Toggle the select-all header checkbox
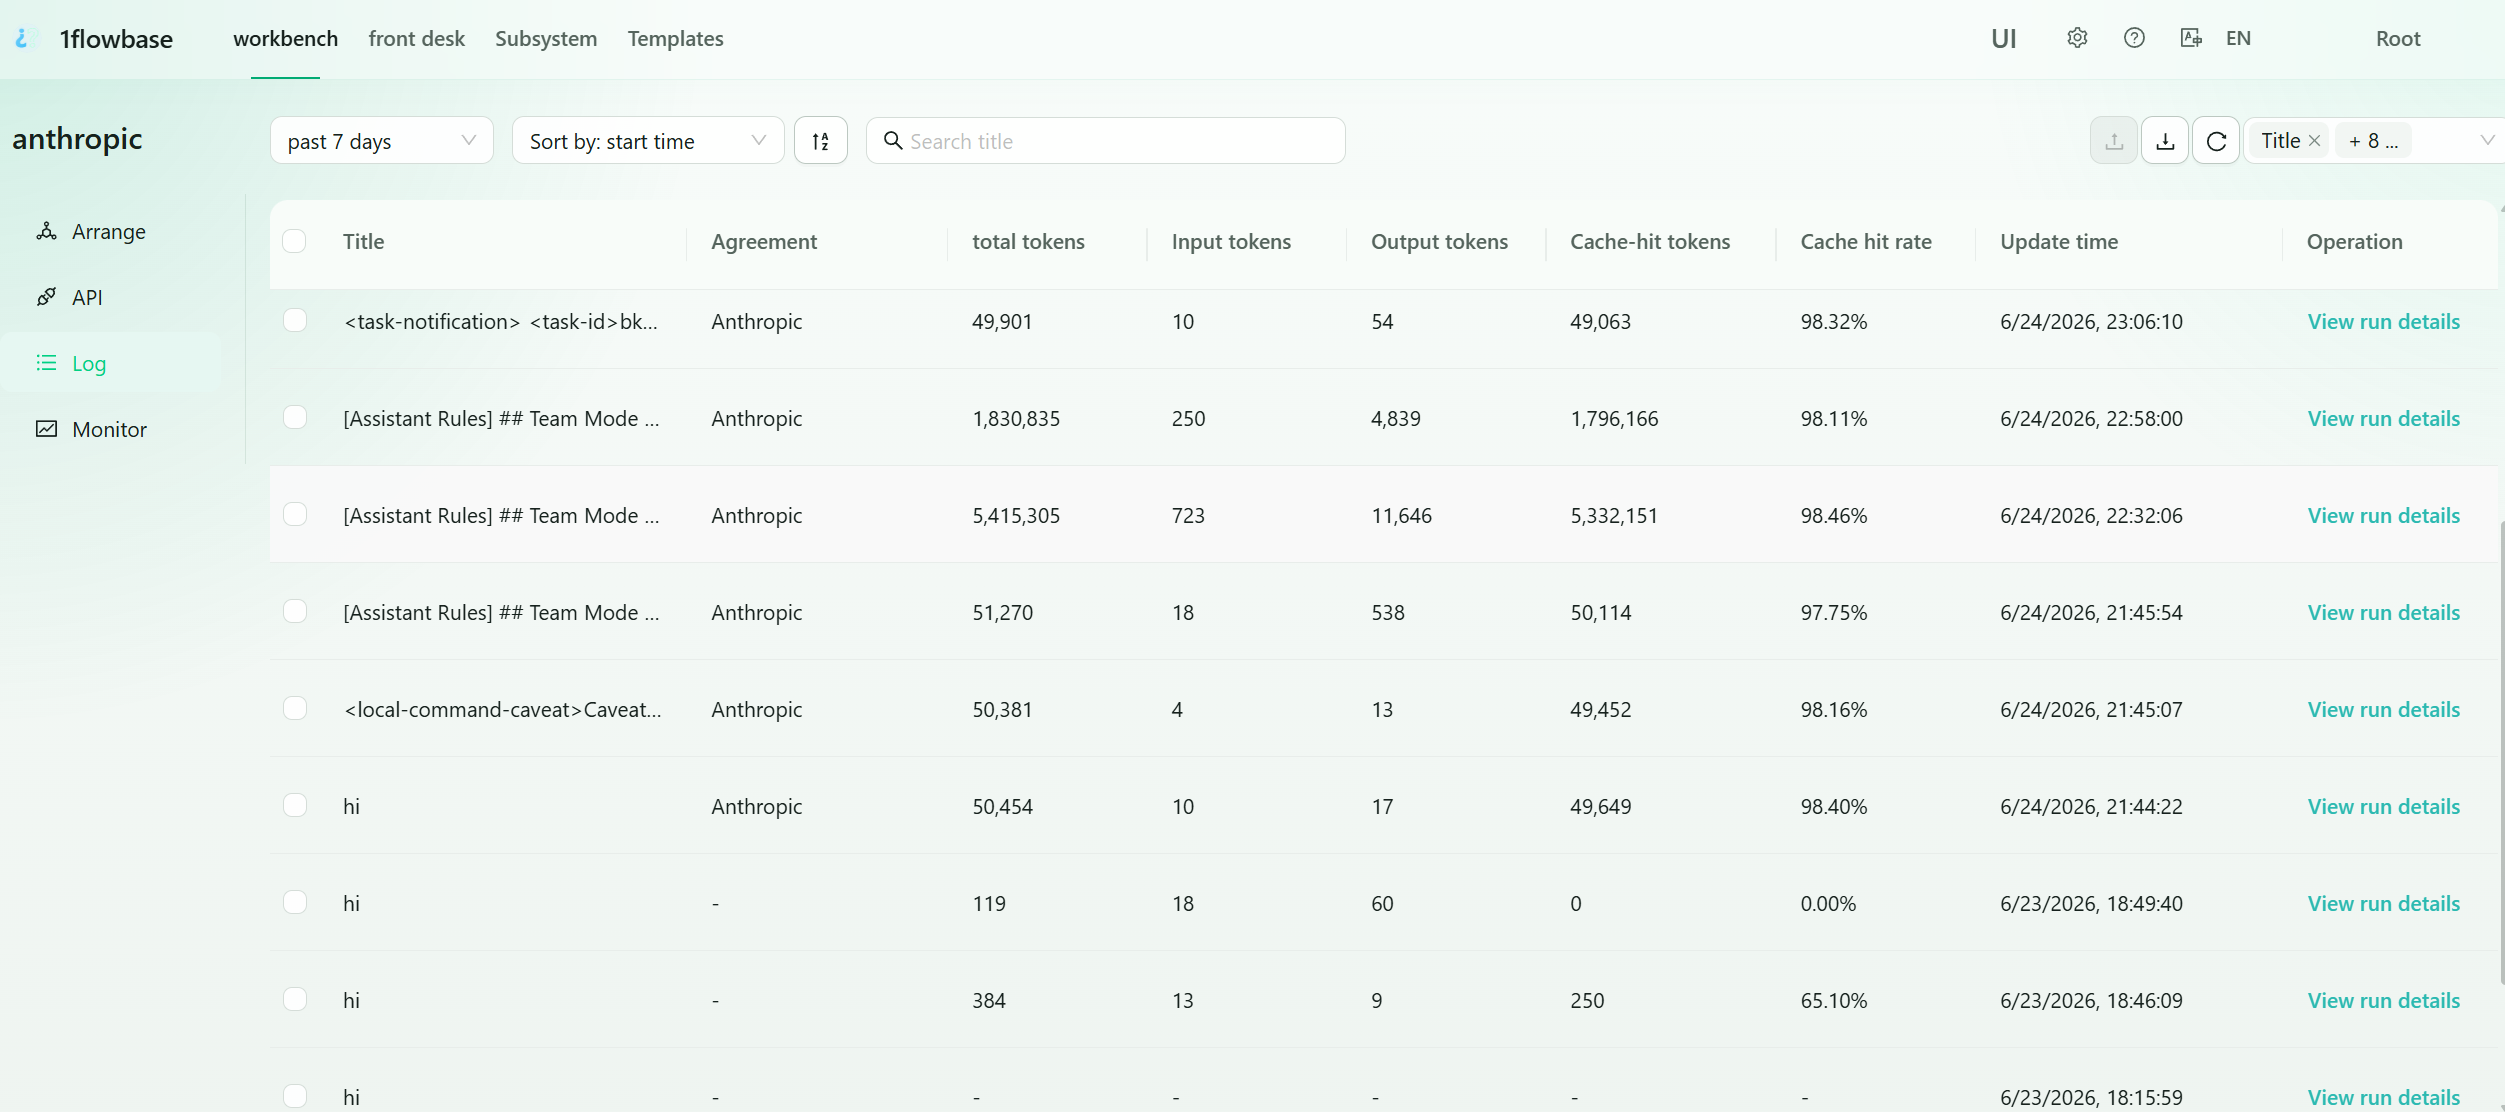The height and width of the screenshot is (1112, 2505). coord(294,241)
